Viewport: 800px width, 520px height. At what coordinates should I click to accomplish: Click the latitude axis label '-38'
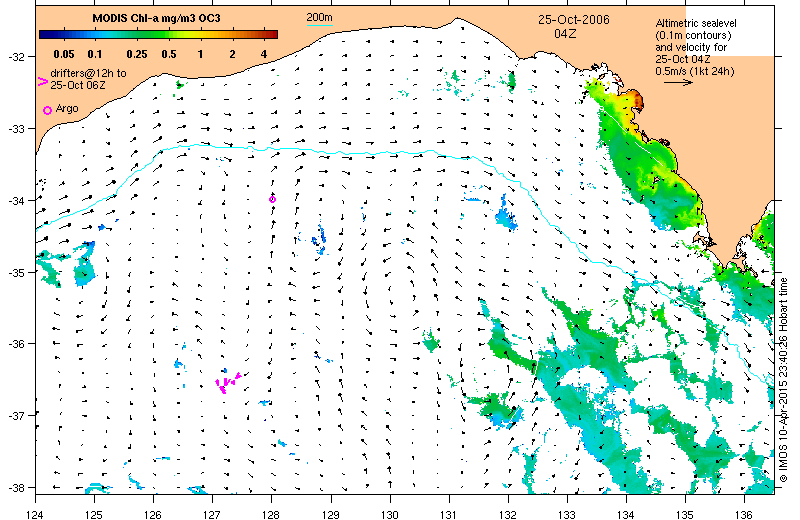pyautogui.click(x=16, y=488)
